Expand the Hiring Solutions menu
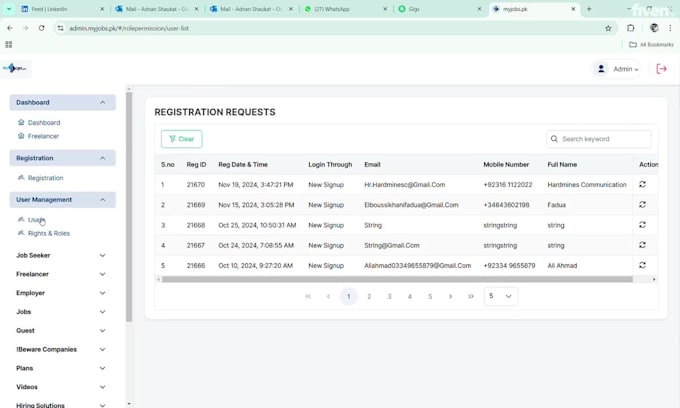Viewport: 680px width, 408px height. (61, 405)
